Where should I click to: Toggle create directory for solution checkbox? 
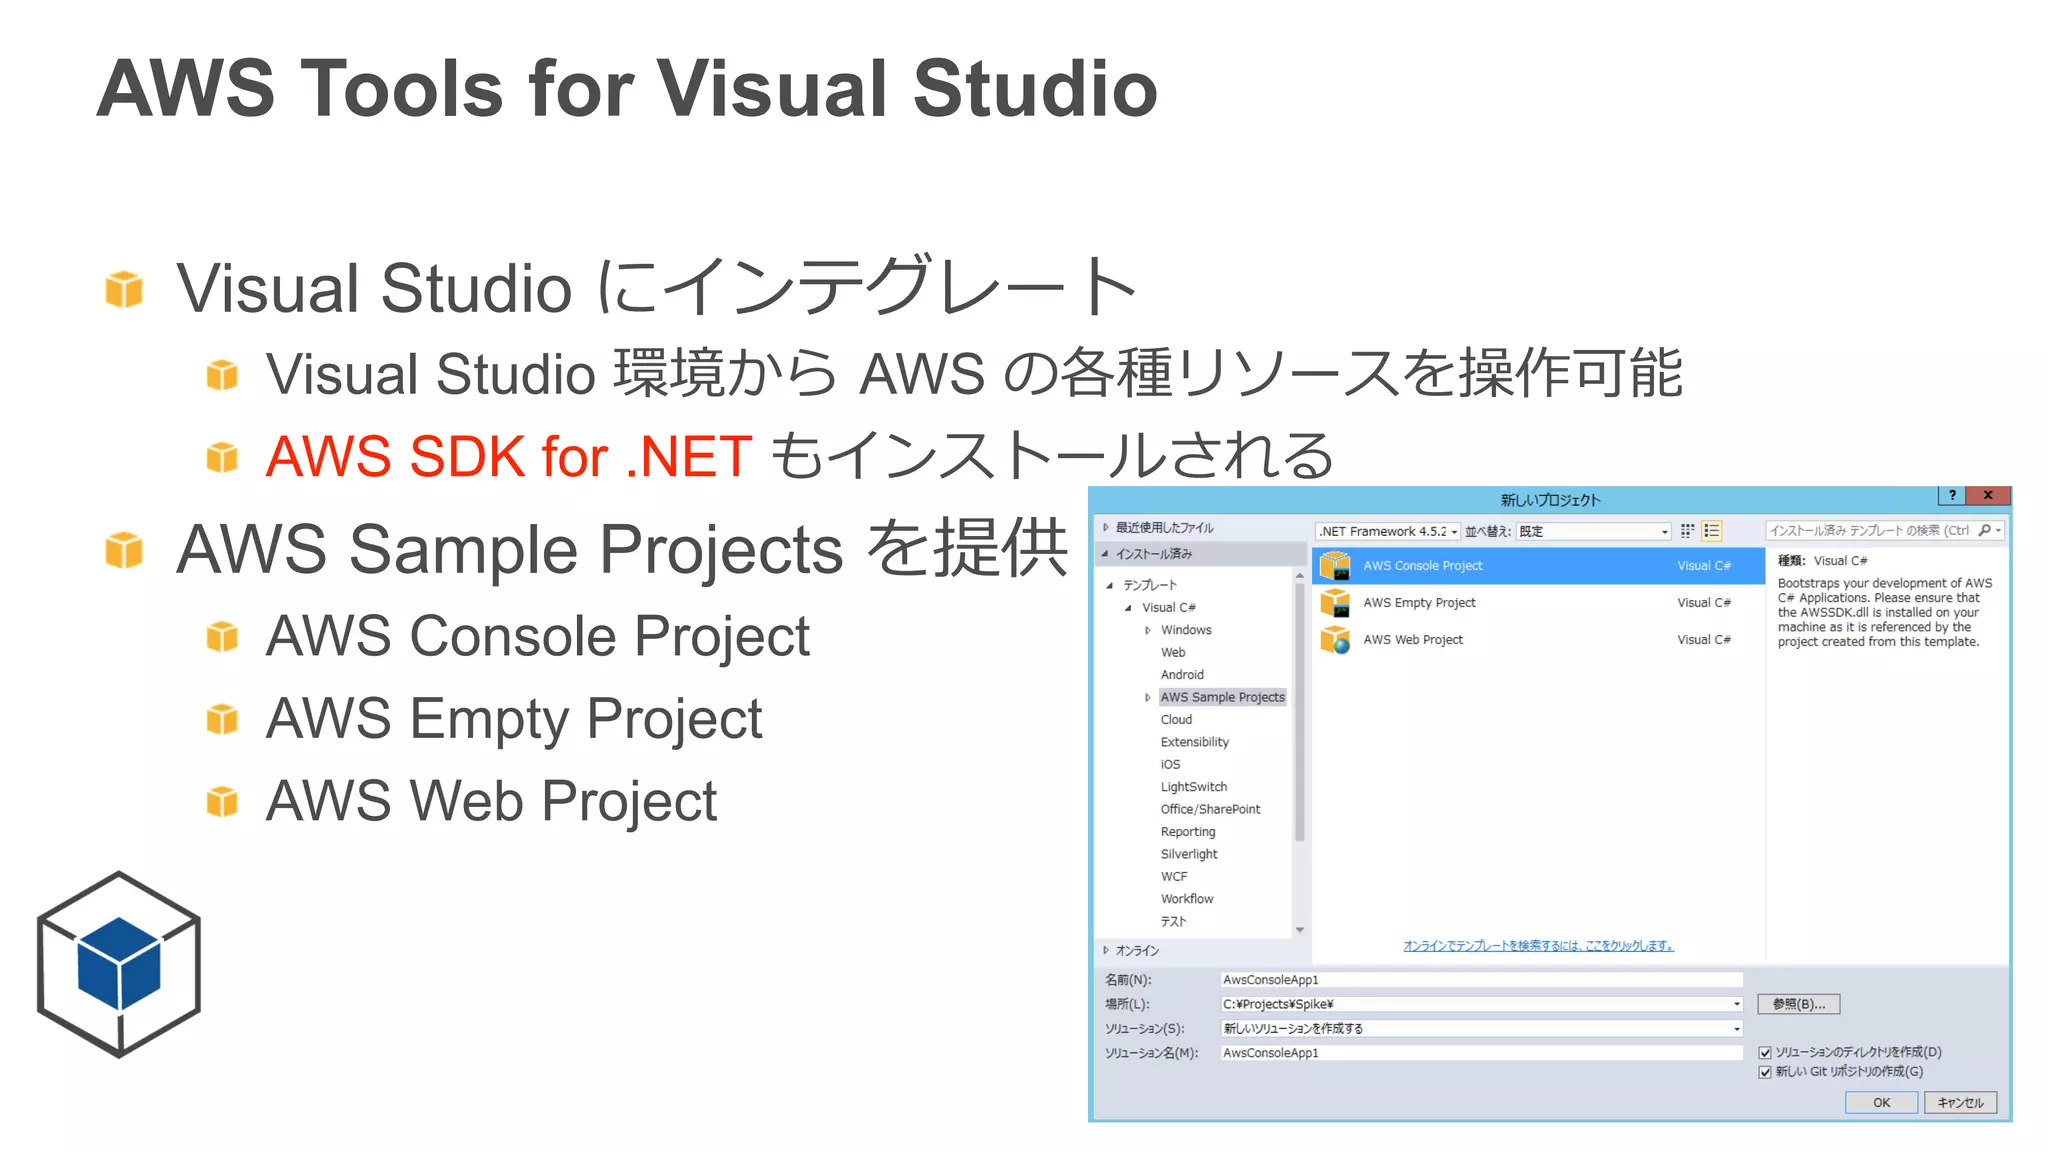[1765, 1052]
